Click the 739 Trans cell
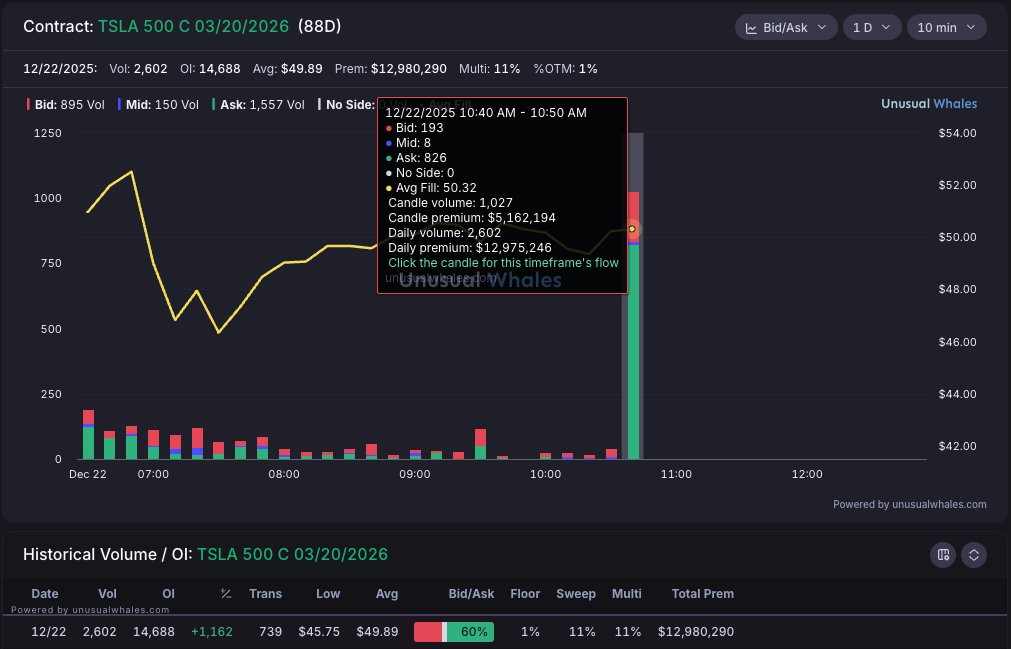This screenshot has width=1011, height=649. click(x=270, y=632)
